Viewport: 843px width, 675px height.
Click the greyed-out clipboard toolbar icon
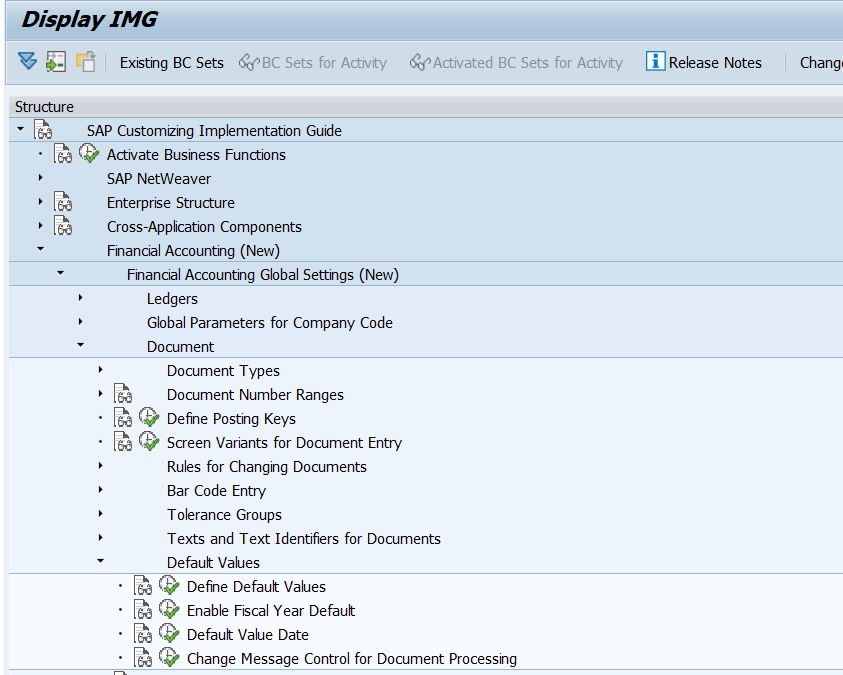(85, 61)
